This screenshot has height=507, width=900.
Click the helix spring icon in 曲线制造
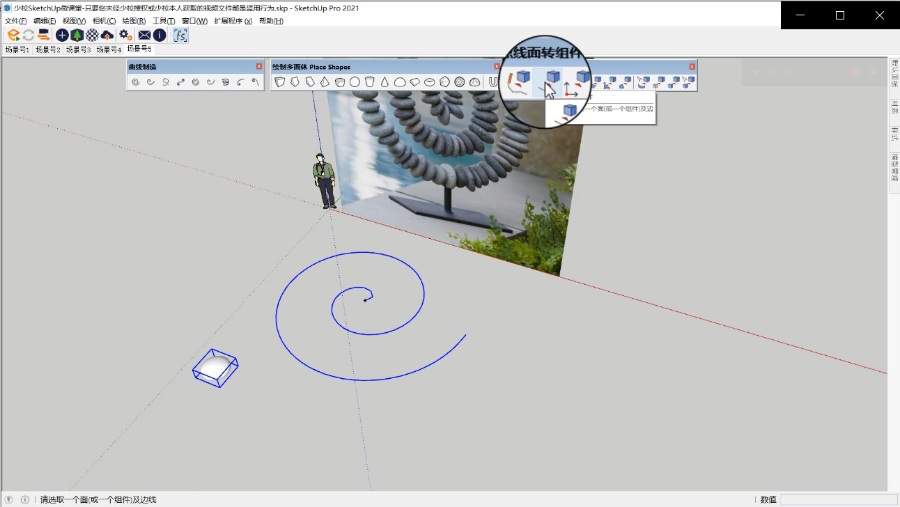[x=226, y=82]
